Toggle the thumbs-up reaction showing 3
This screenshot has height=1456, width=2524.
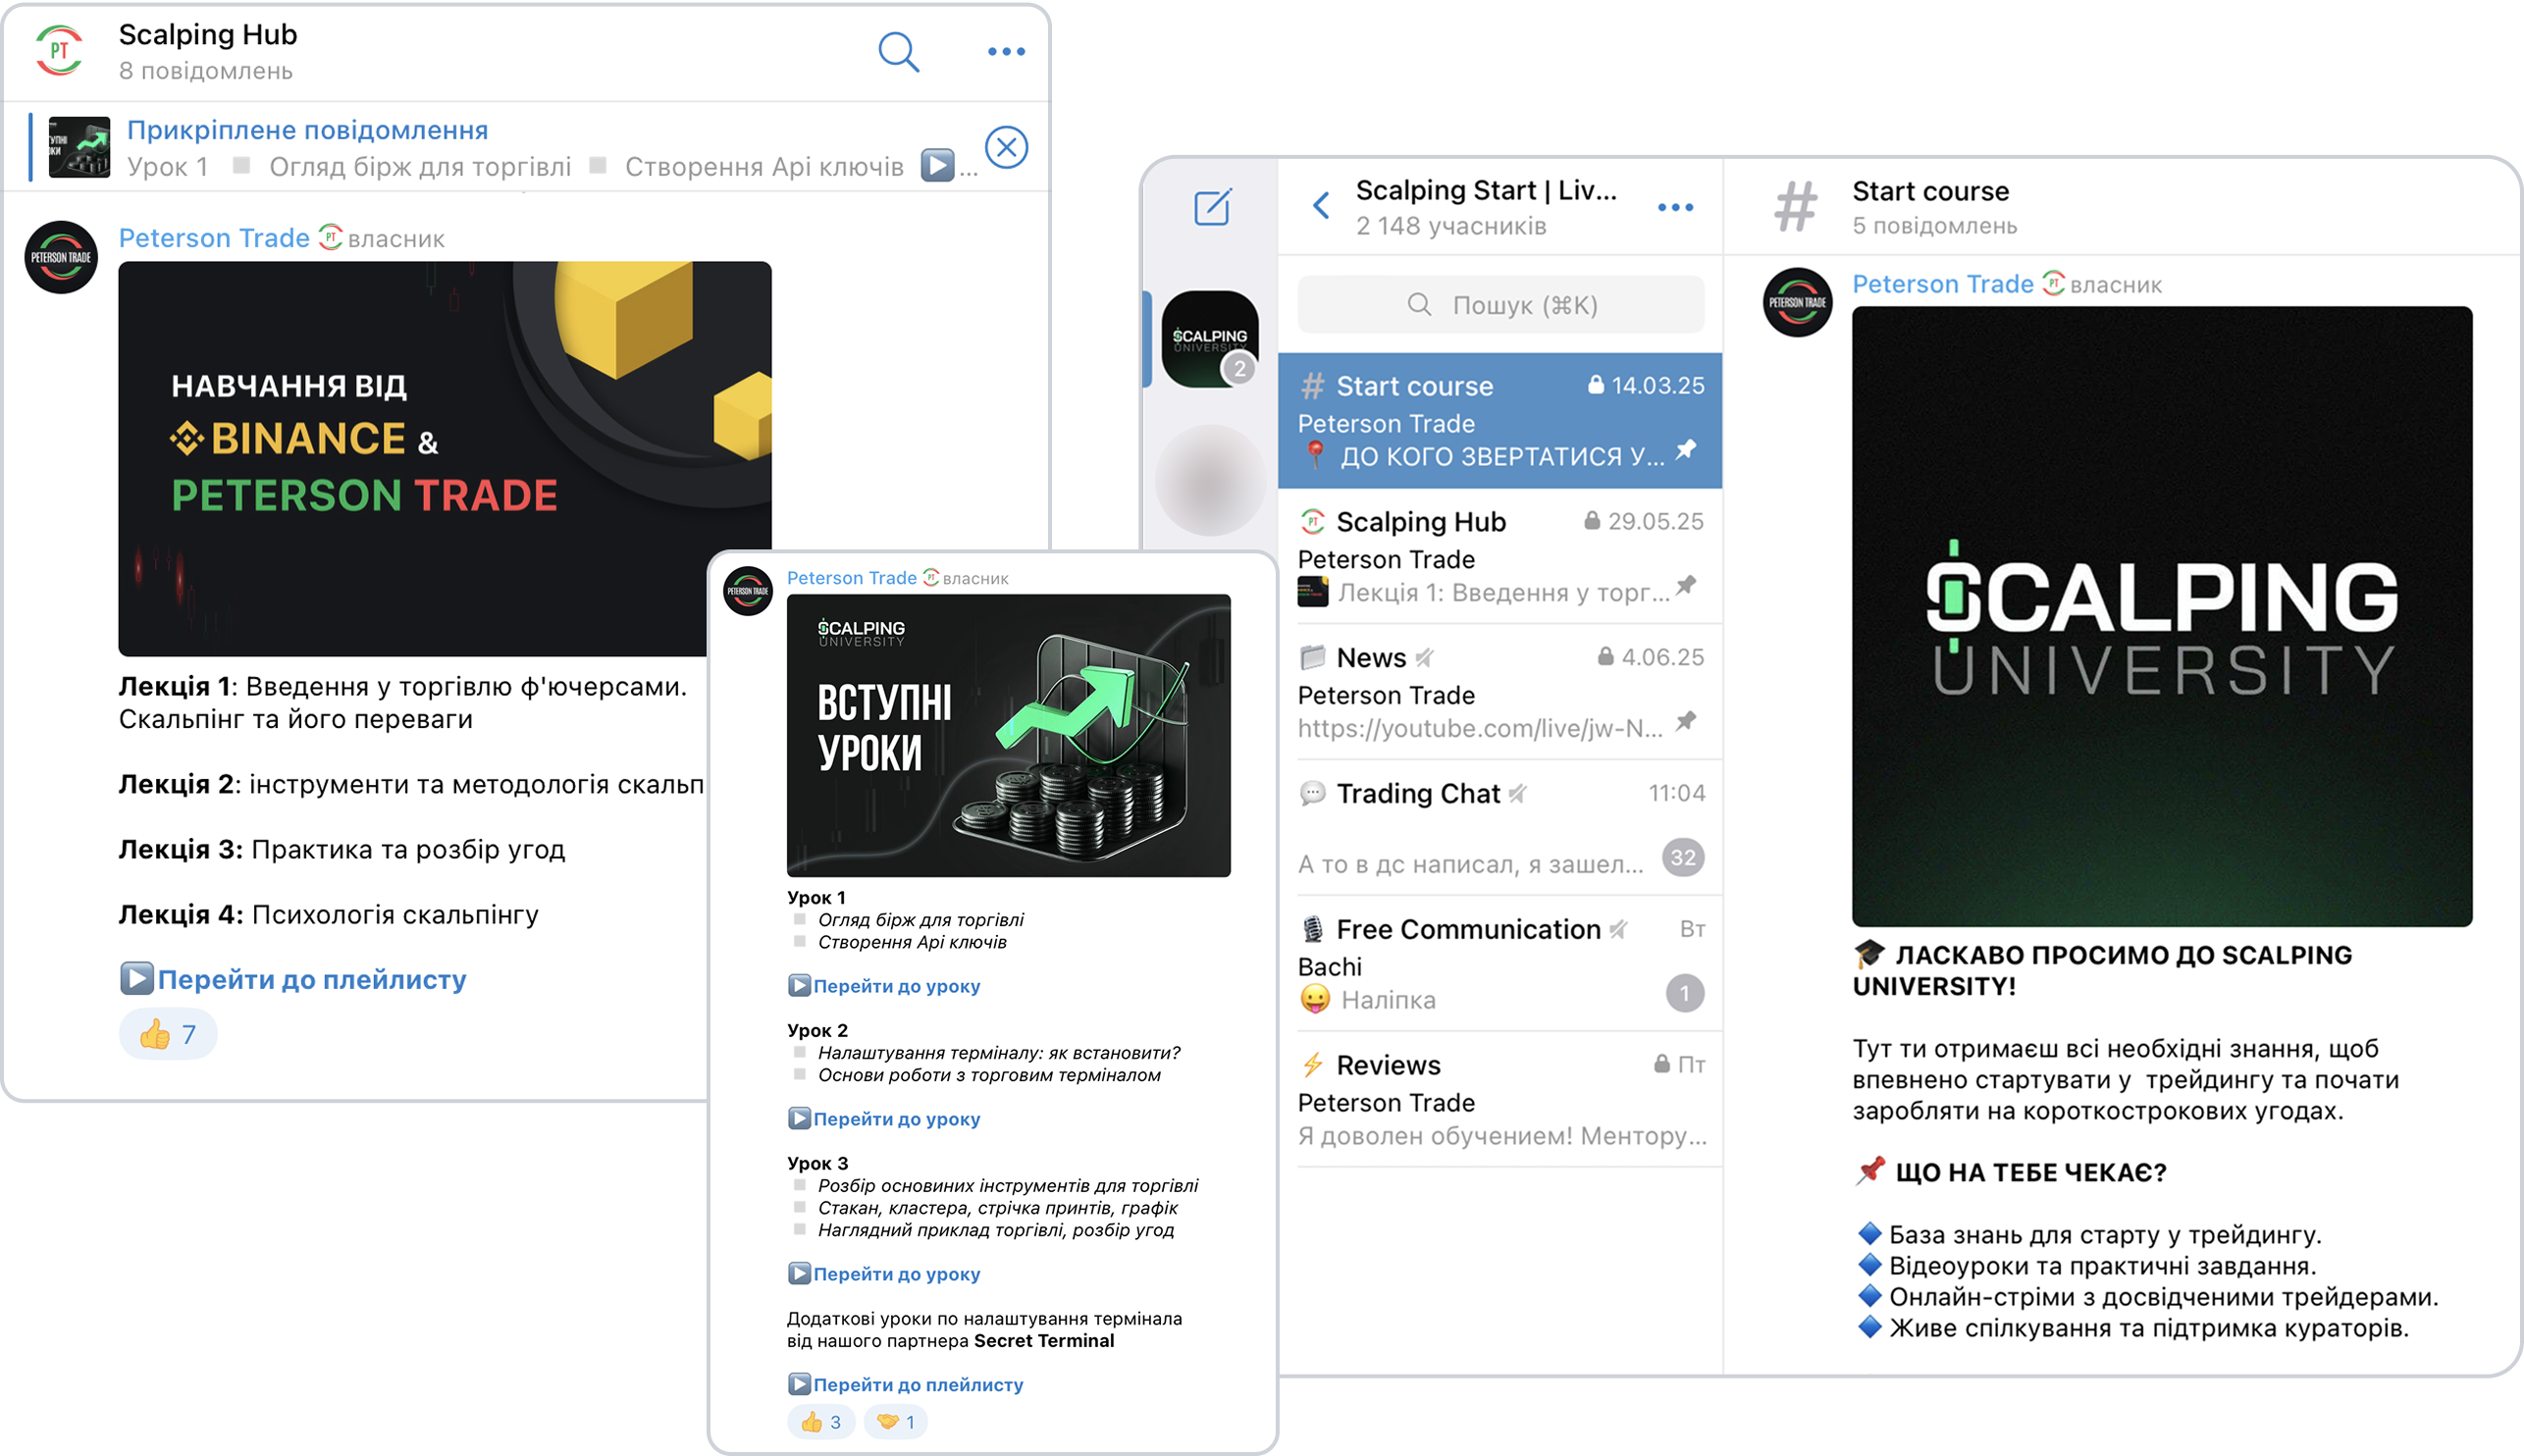point(821,1422)
